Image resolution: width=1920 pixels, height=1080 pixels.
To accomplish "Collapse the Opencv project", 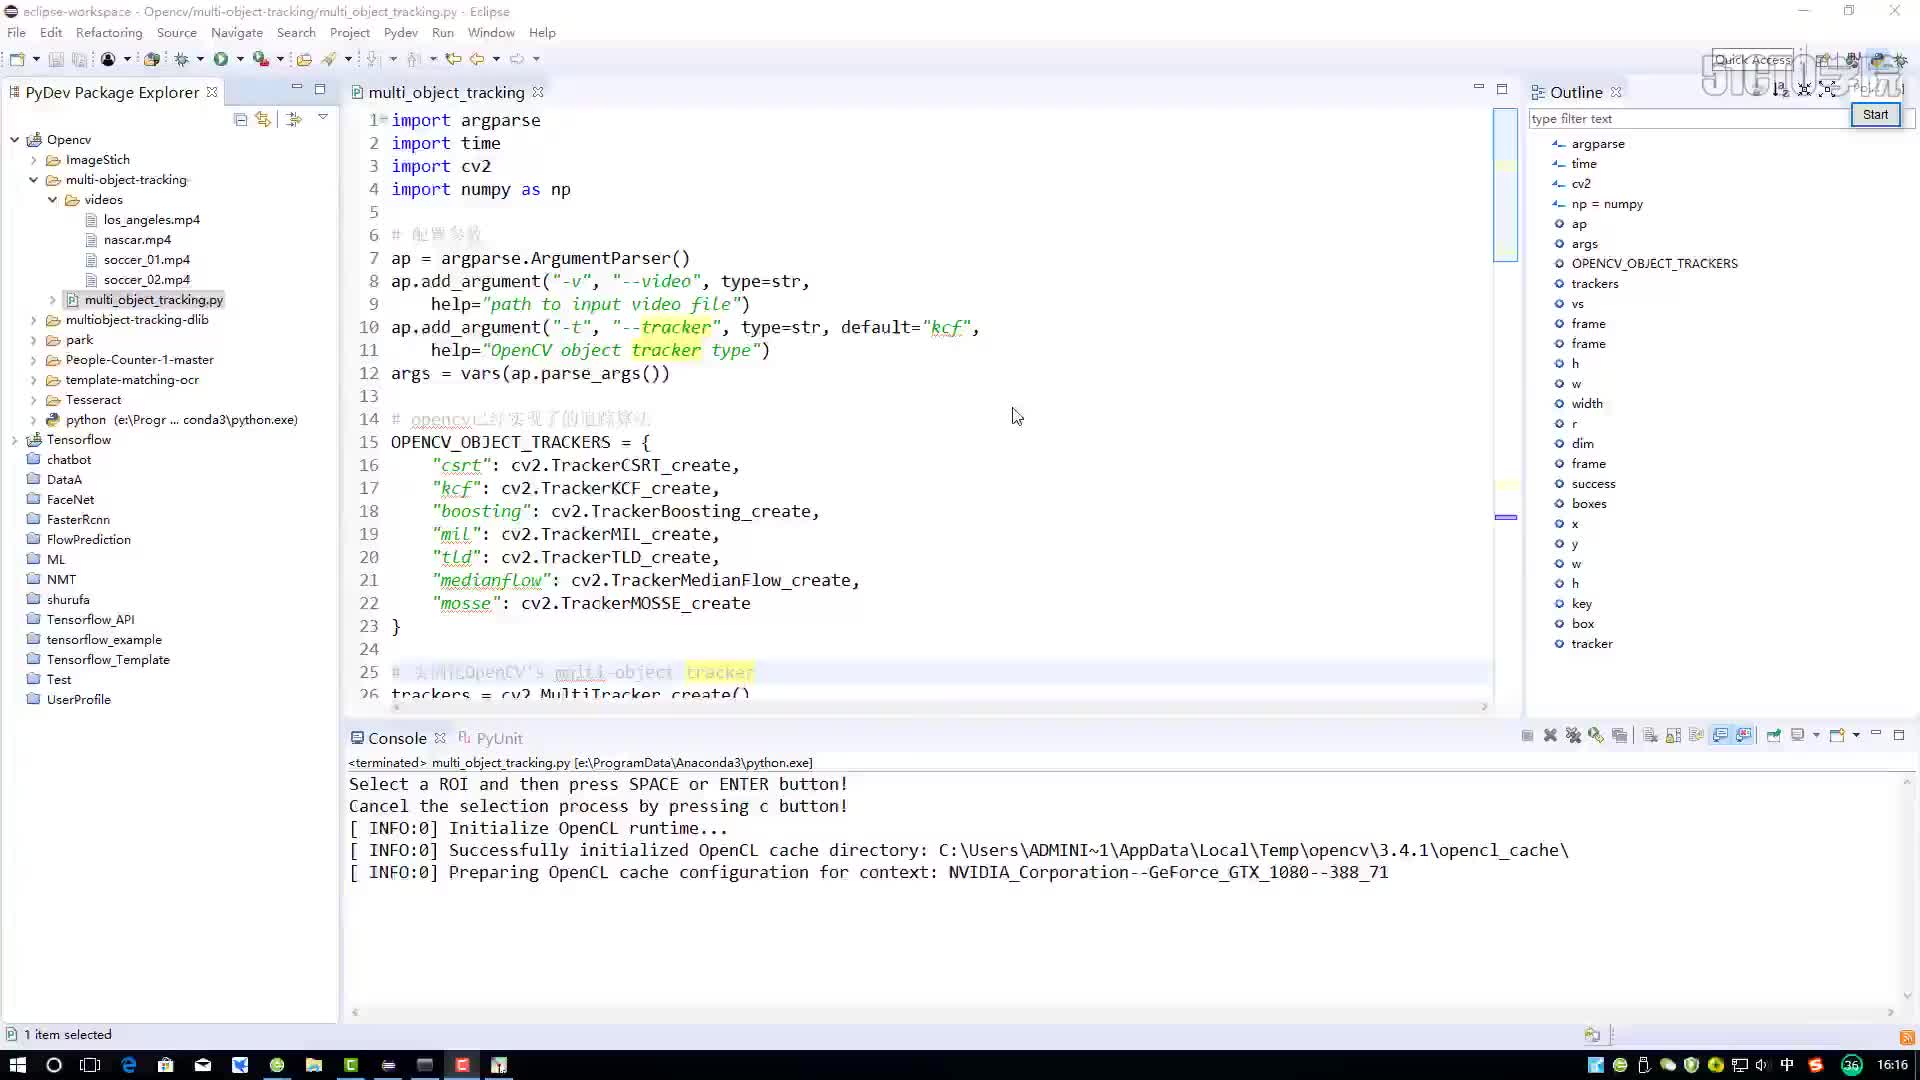I will pyautogui.click(x=15, y=139).
